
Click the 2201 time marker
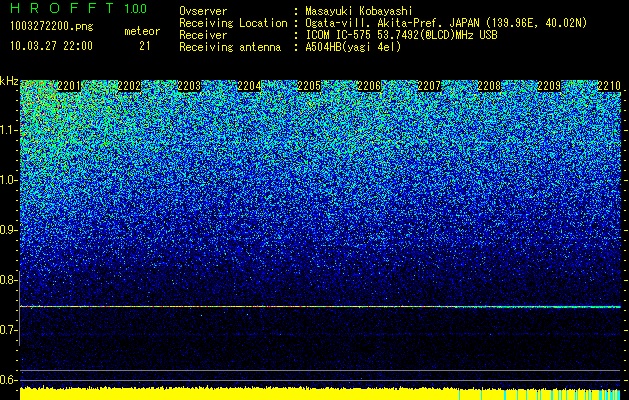pyautogui.click(x=69, y=86)
